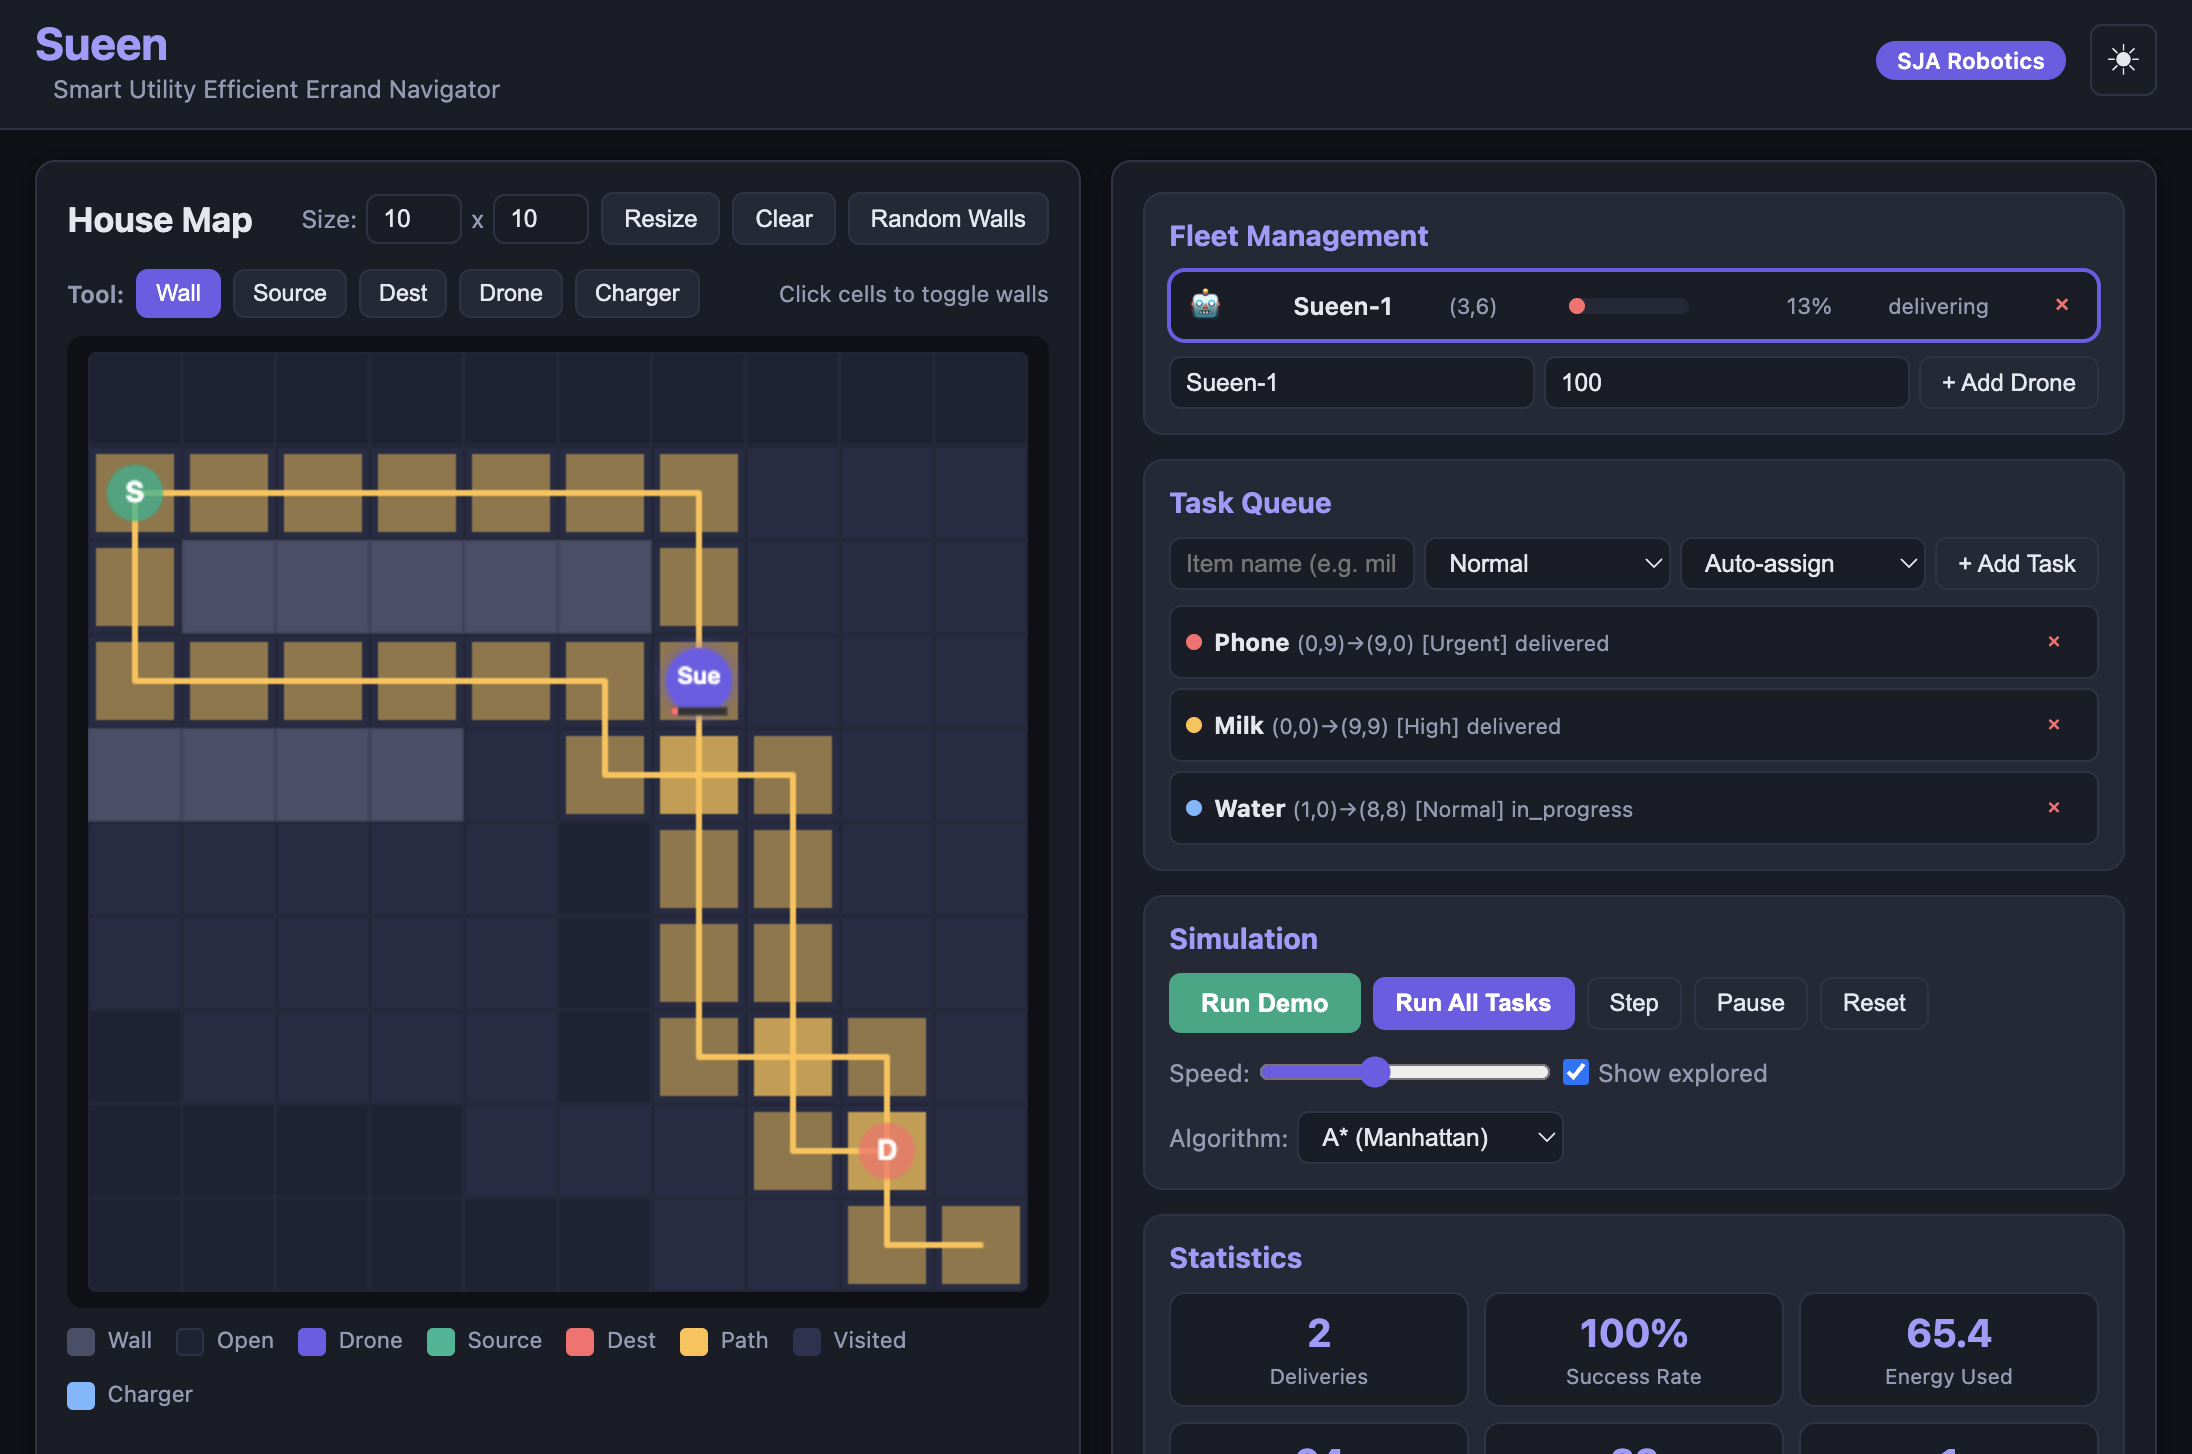The height and width of the screenshot is (1454, 2192).
Task: Advance simulation with Step button
Action: 1633,1003
